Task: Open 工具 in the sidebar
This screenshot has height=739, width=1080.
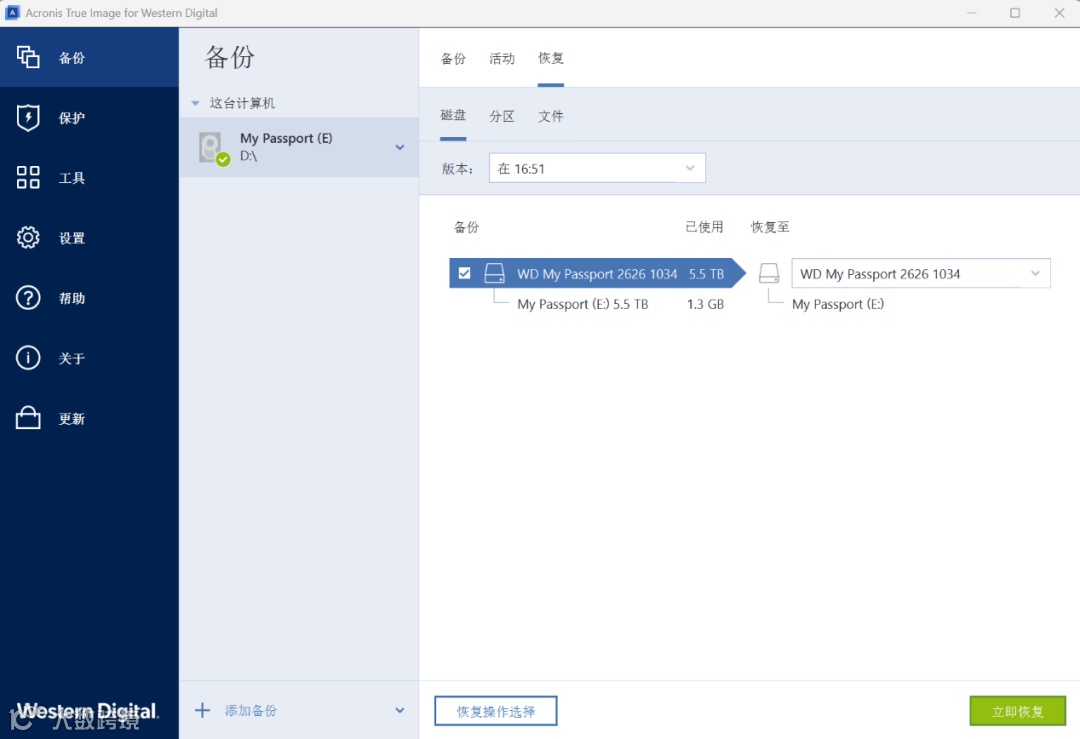Action: click(72, 178)
